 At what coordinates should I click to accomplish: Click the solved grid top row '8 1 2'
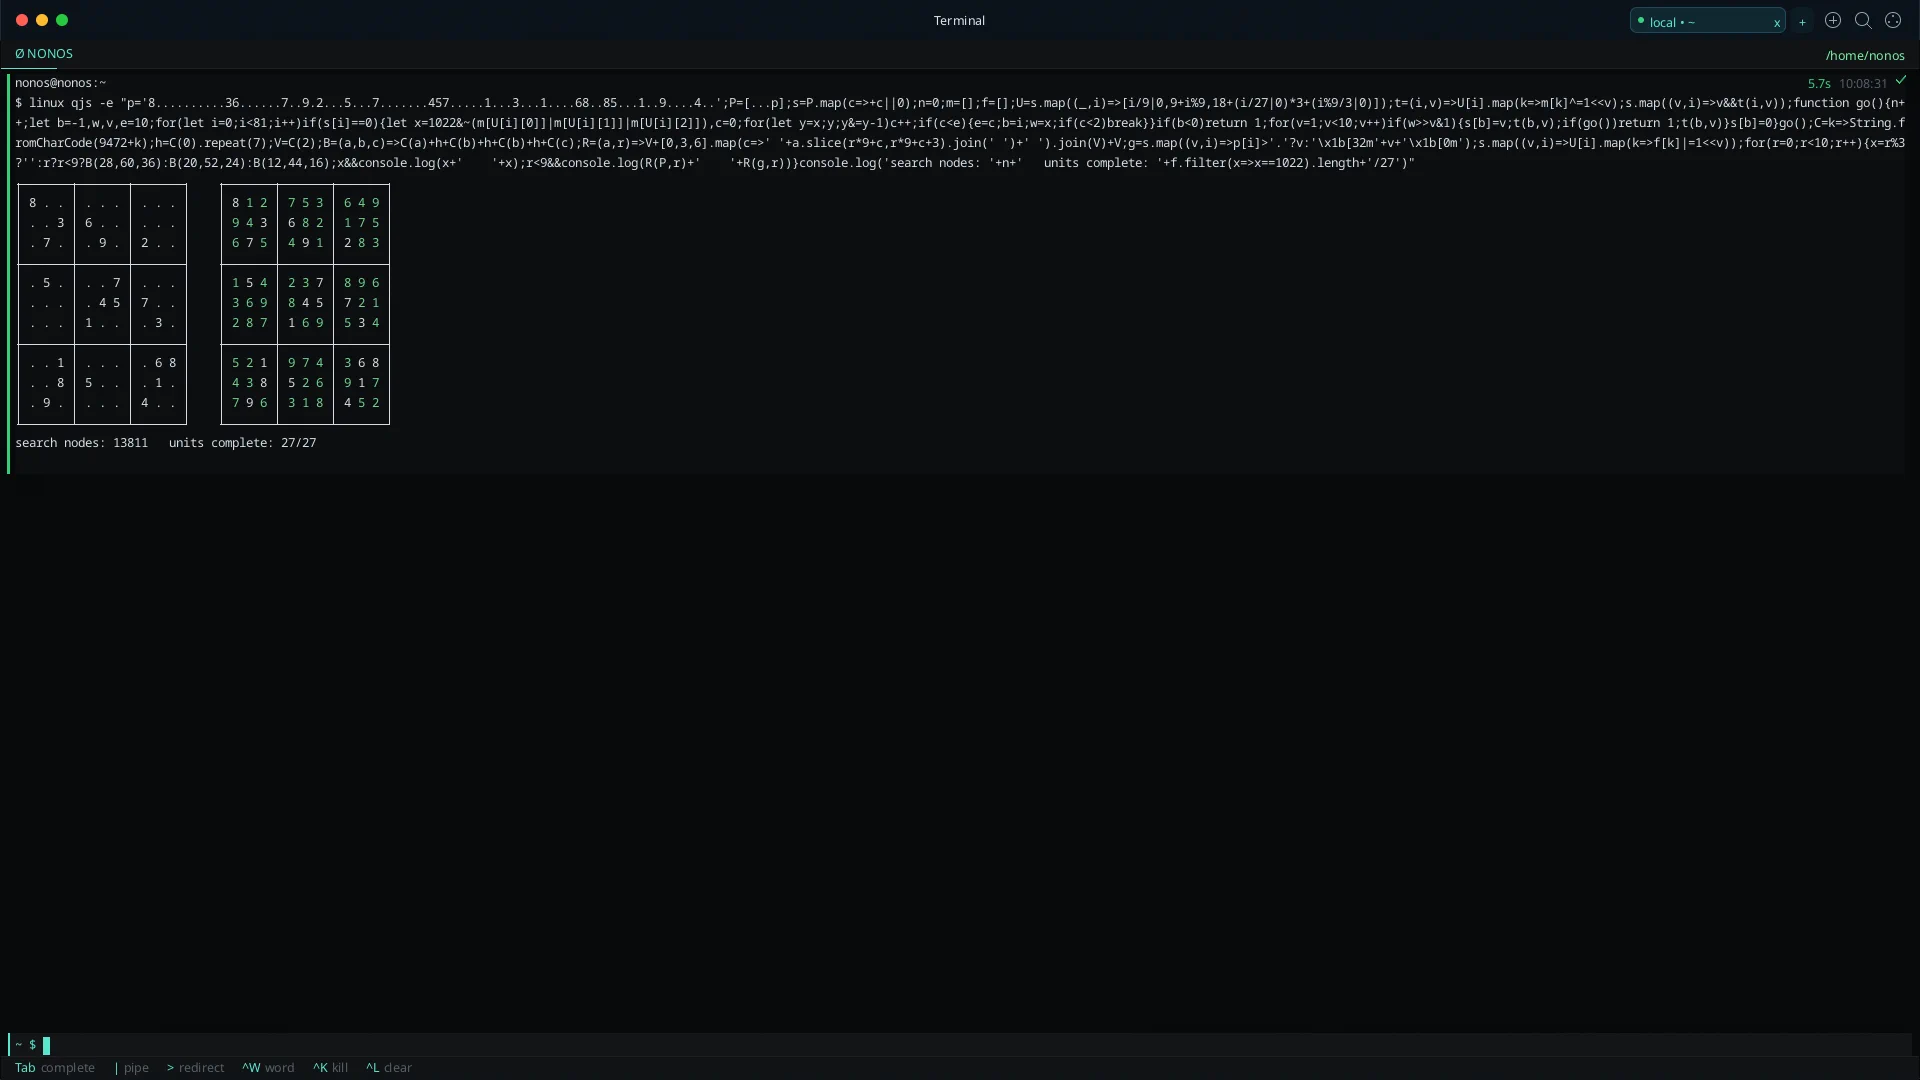coord(249,203)
